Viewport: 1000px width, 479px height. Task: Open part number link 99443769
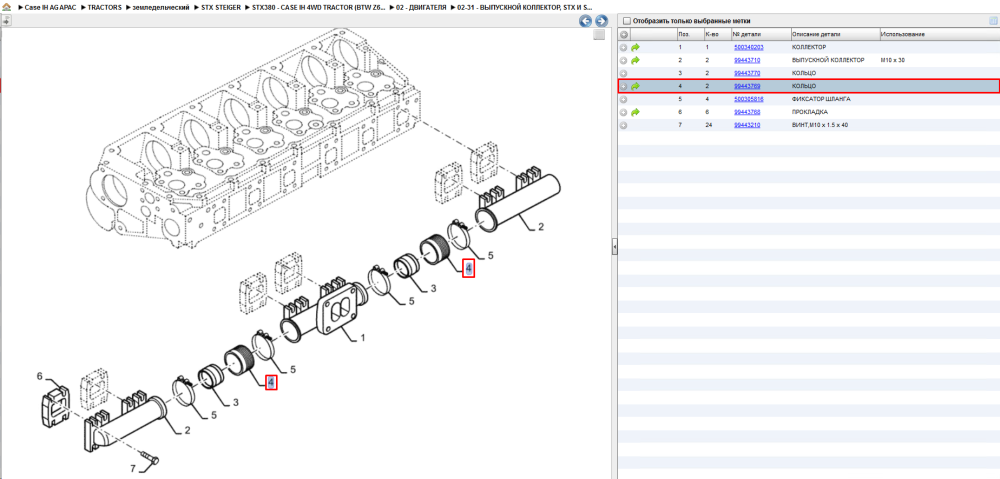point(746,86)
